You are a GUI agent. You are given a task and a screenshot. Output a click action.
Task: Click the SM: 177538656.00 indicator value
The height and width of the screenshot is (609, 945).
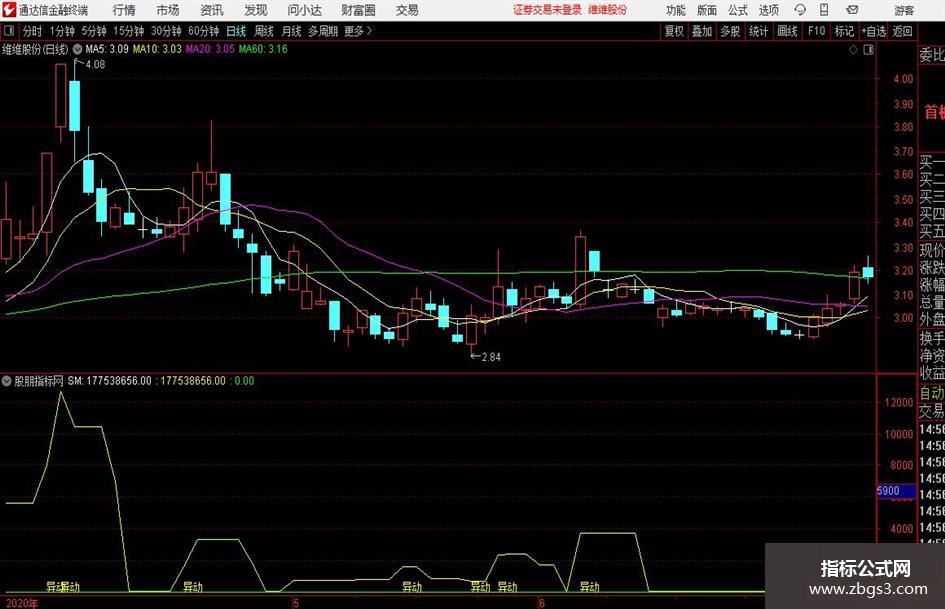tap(110, 381)
